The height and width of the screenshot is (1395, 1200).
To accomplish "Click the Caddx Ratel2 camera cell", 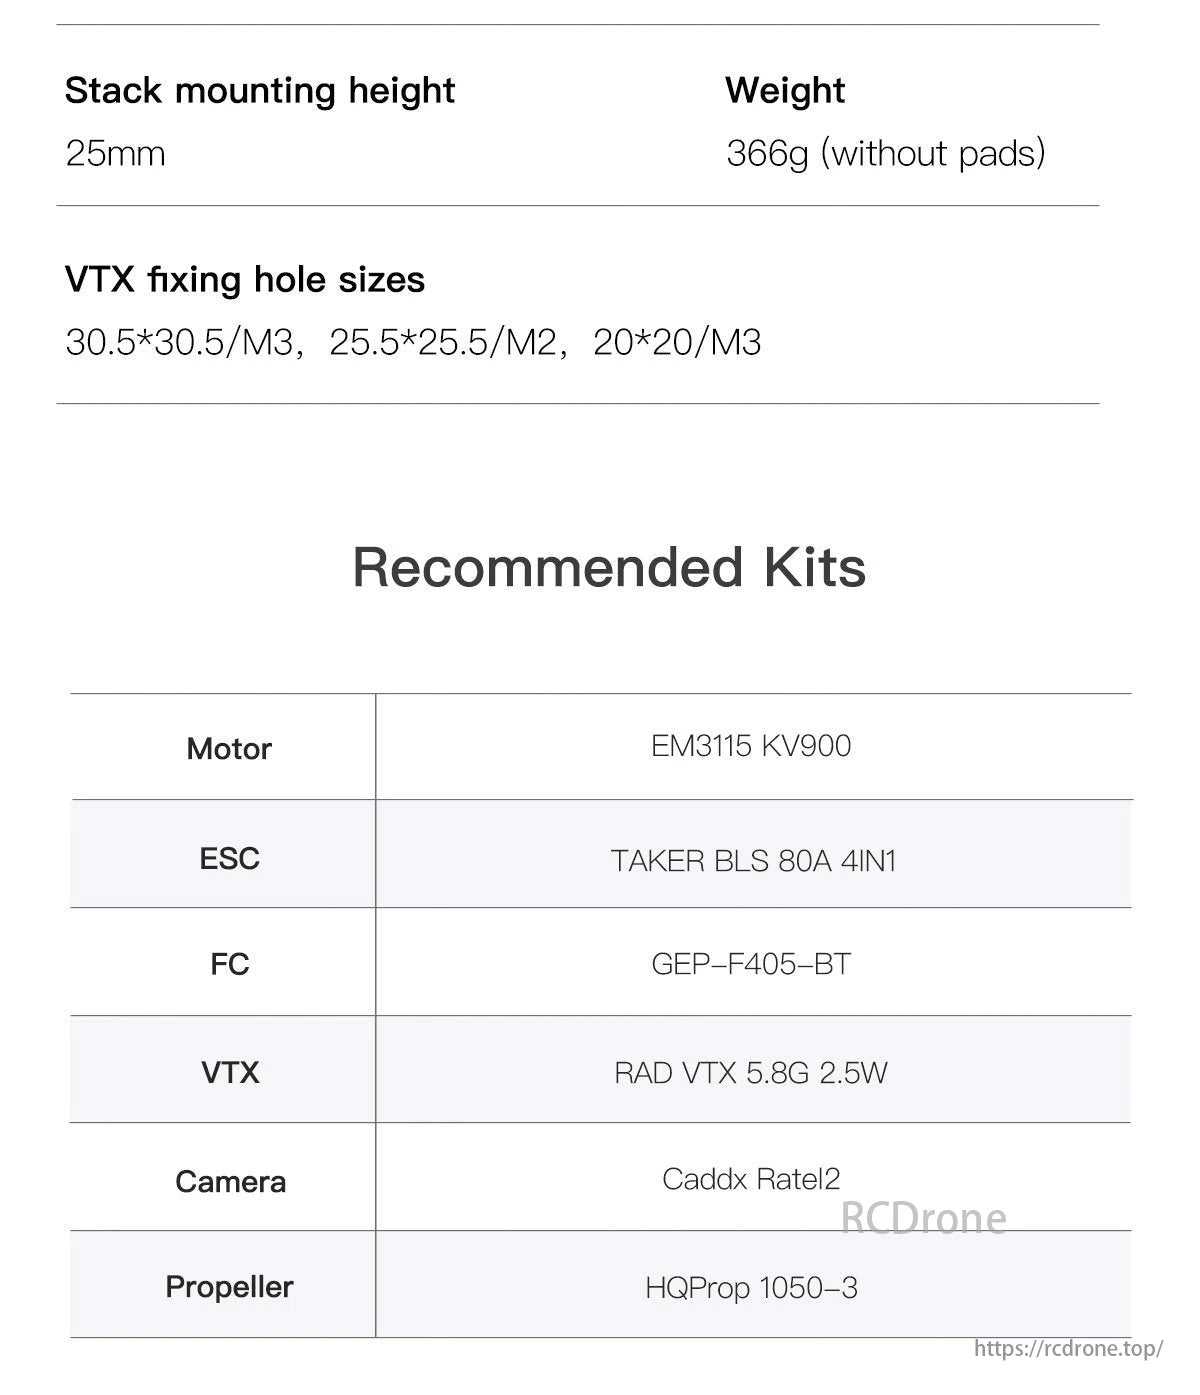I will (750, 1179).
